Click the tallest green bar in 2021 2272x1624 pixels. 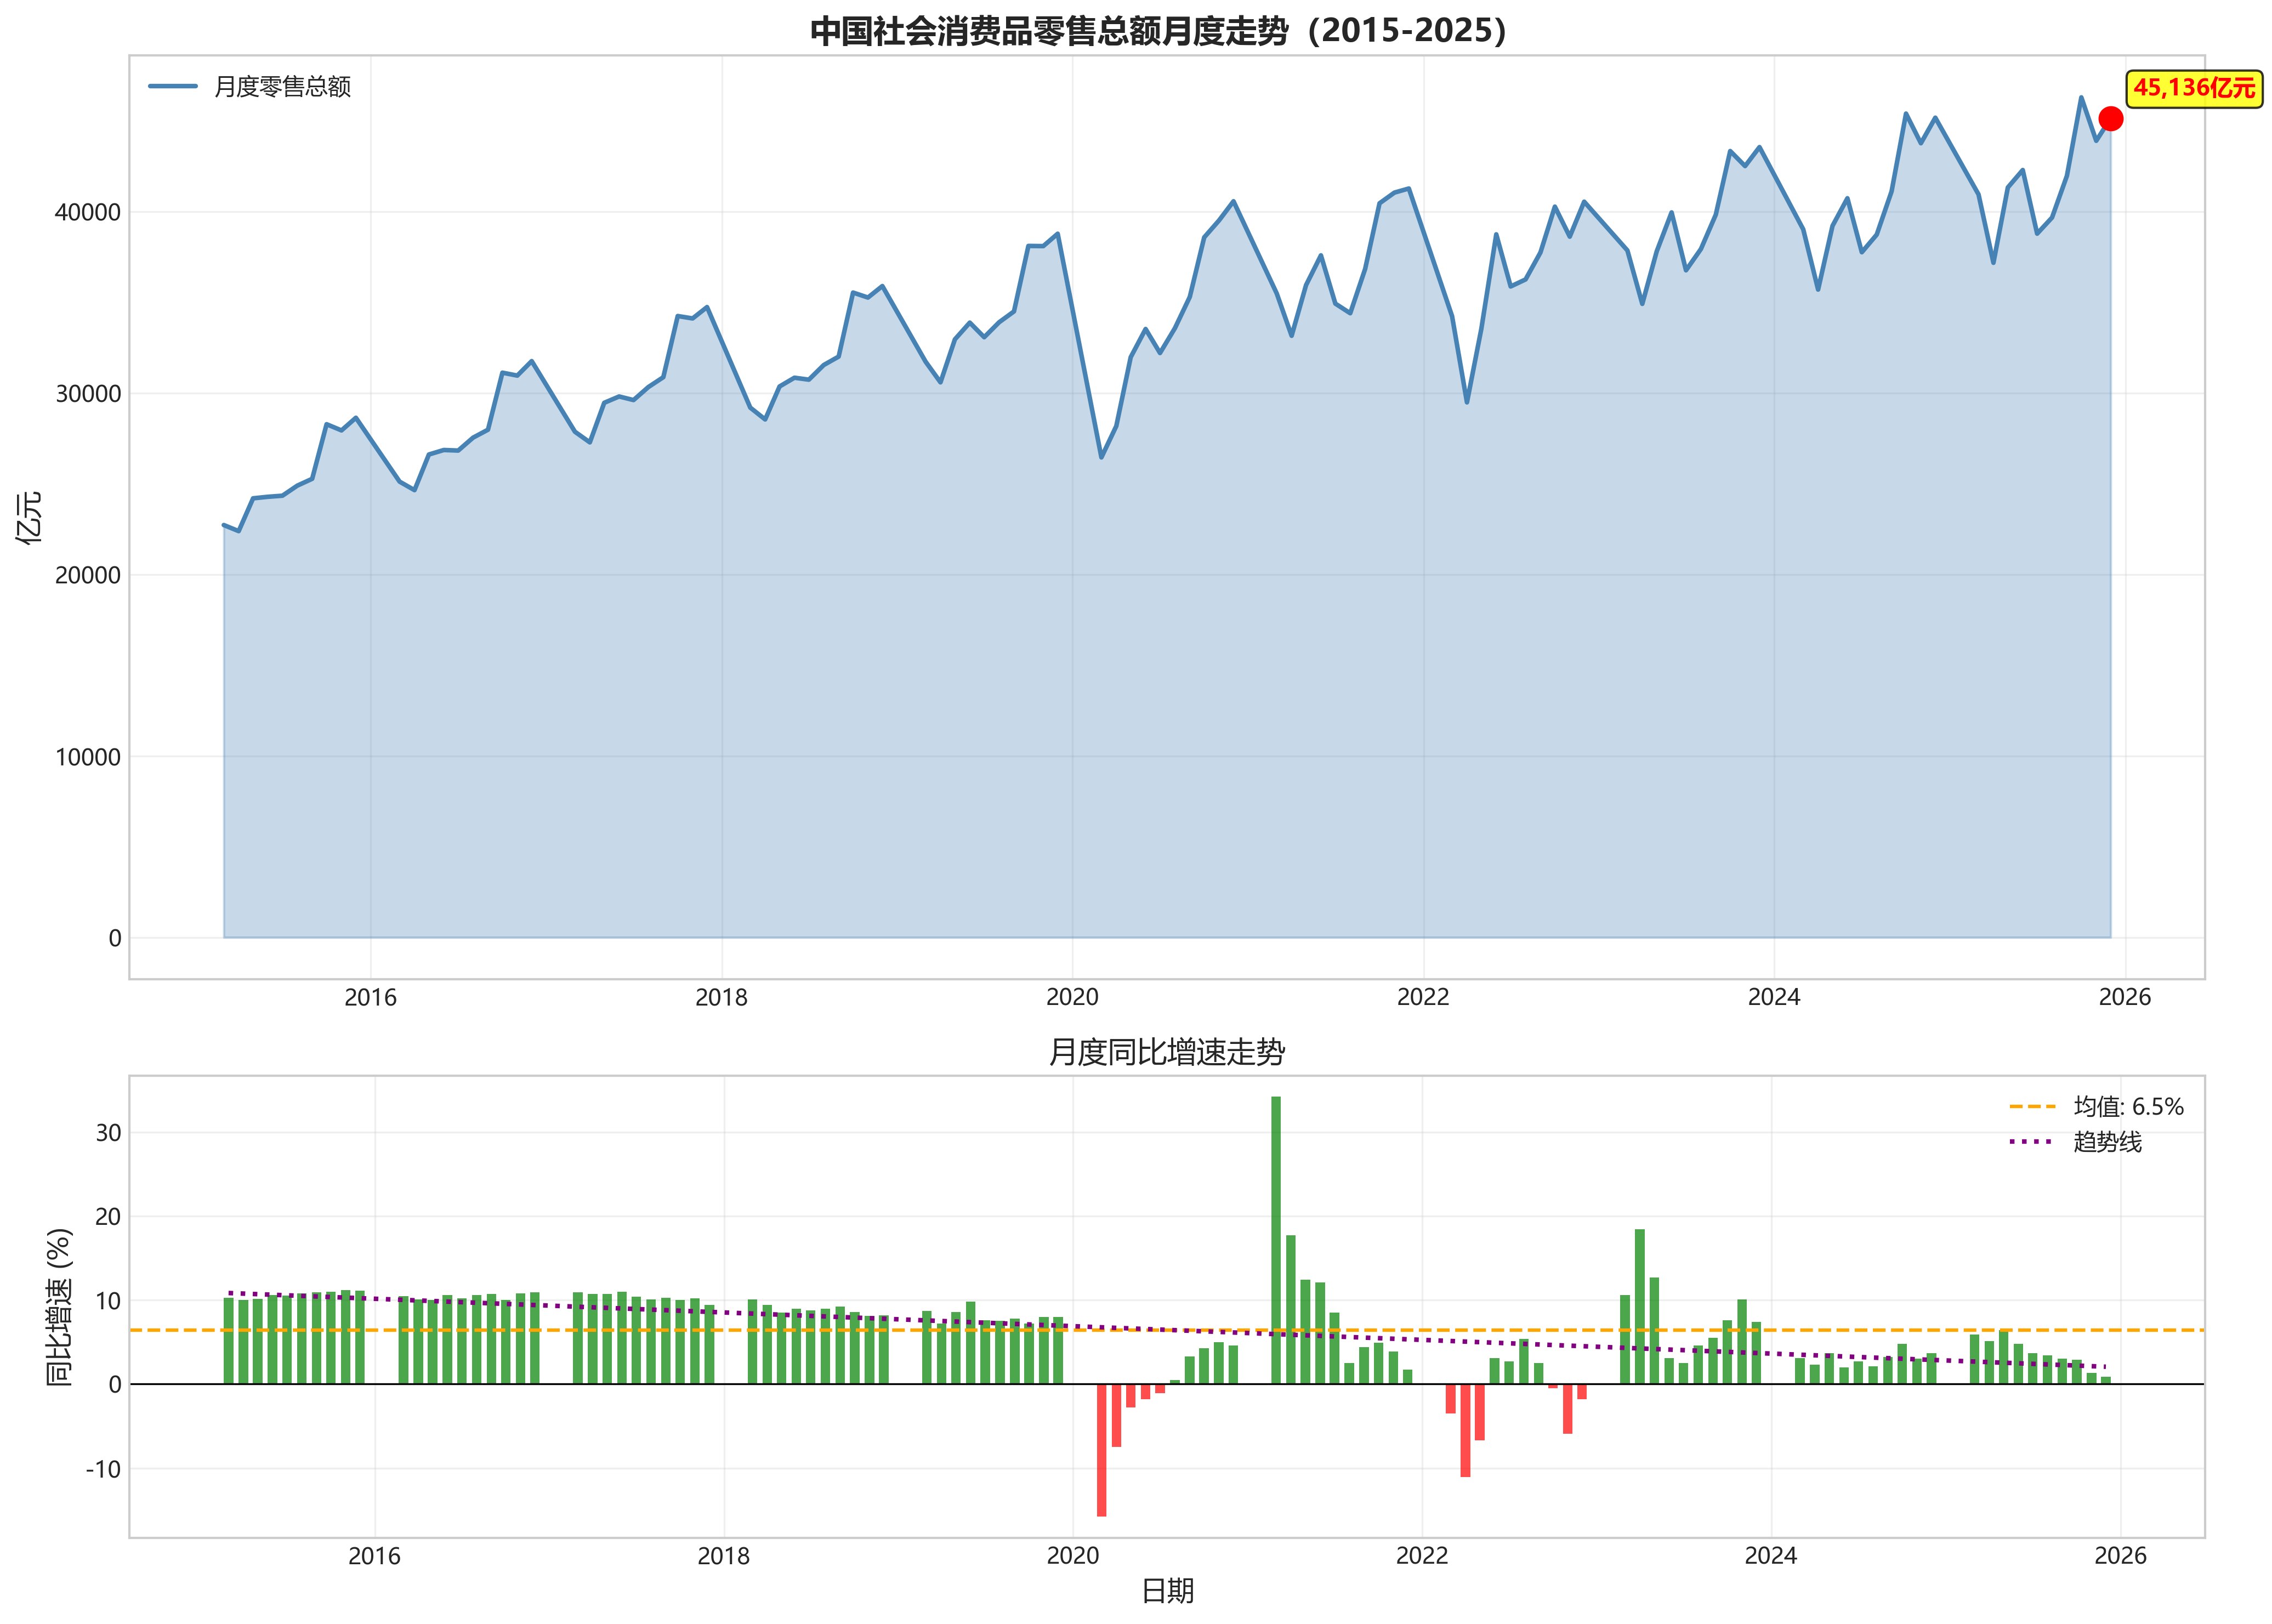pyautogui.click(x=1276, y=1240)
